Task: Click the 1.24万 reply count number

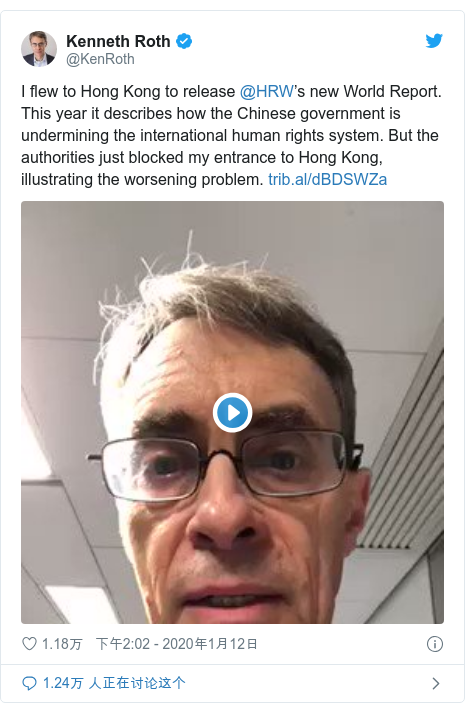Action: pyautogui.click(x=63, y=683)
